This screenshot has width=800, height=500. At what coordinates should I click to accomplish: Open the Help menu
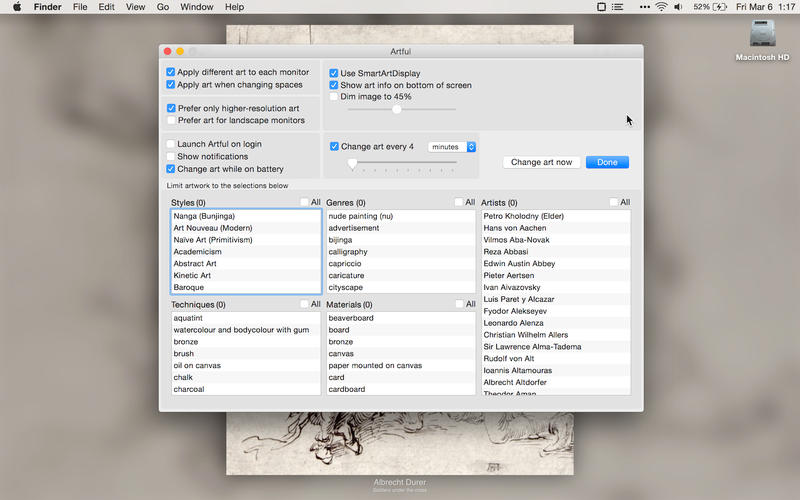[x=234, y=7]
